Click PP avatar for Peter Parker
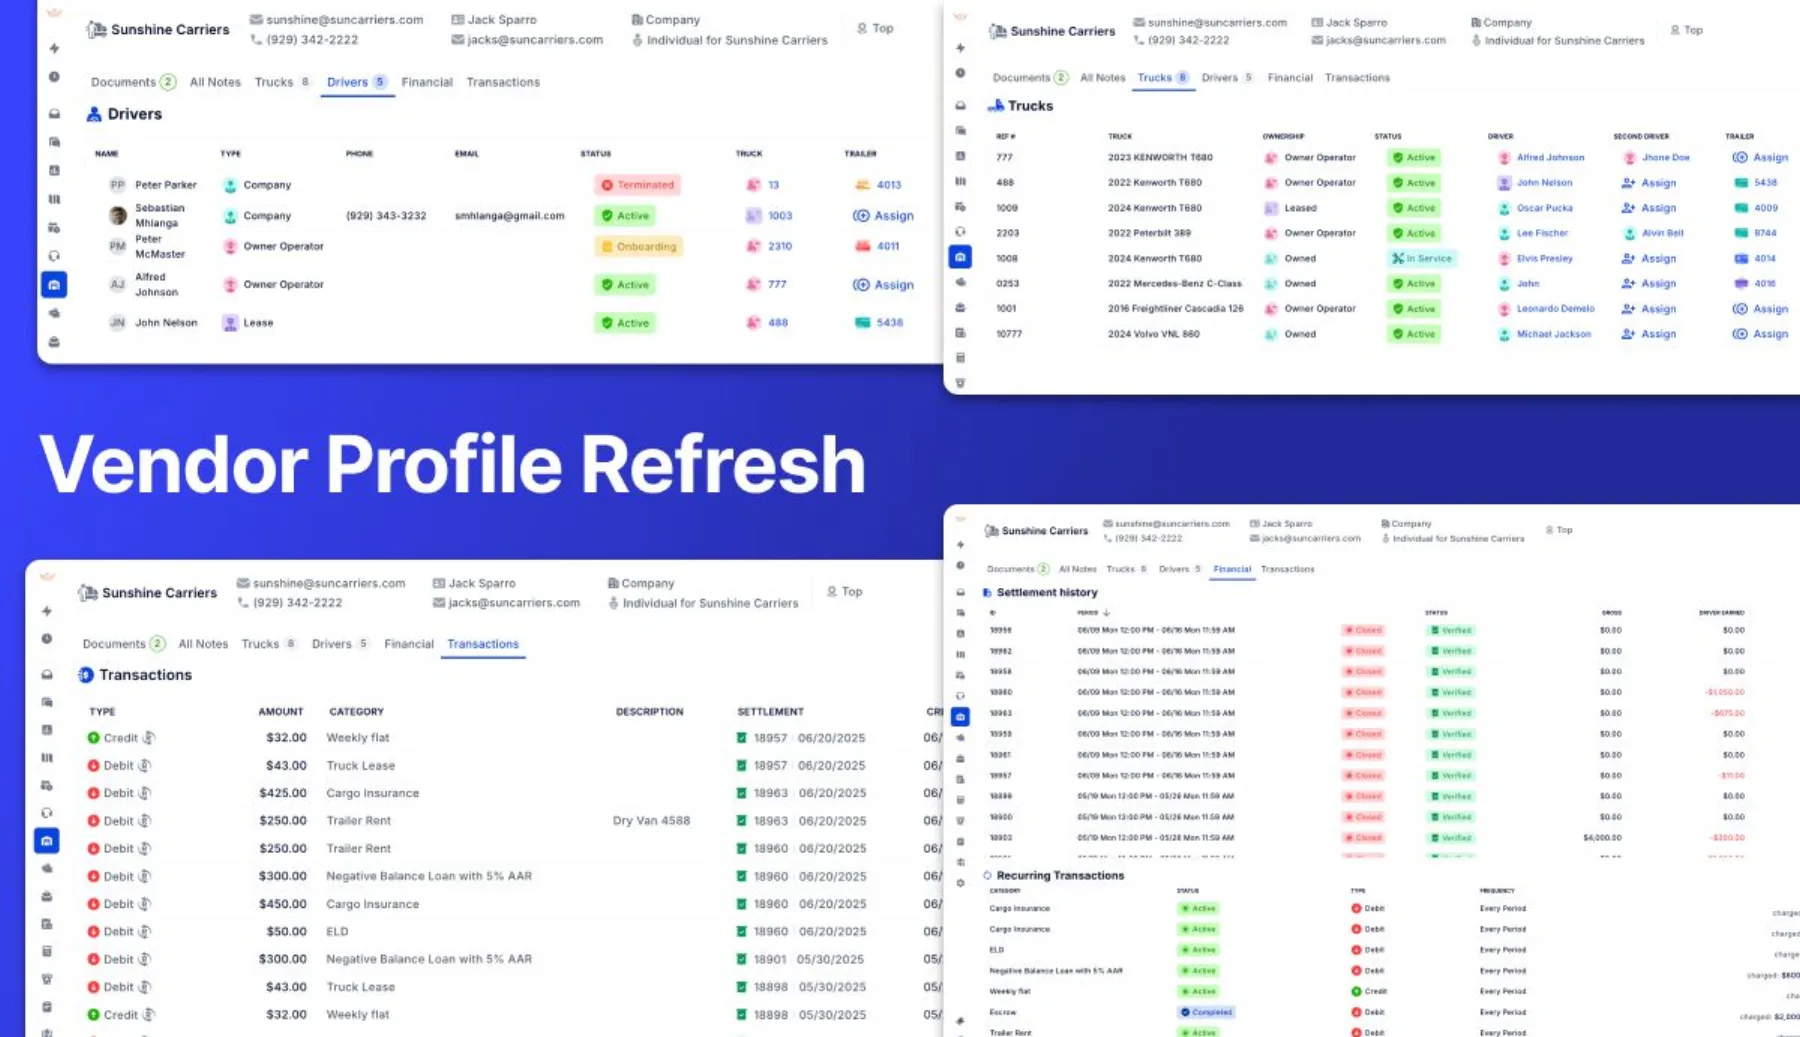Screen dimensions: 1800x1037 117,185
